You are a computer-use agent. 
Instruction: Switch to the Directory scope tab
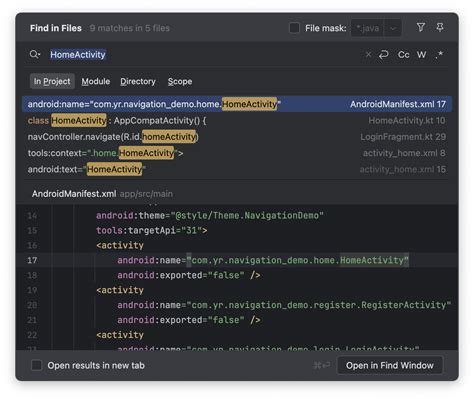point(138,81)
